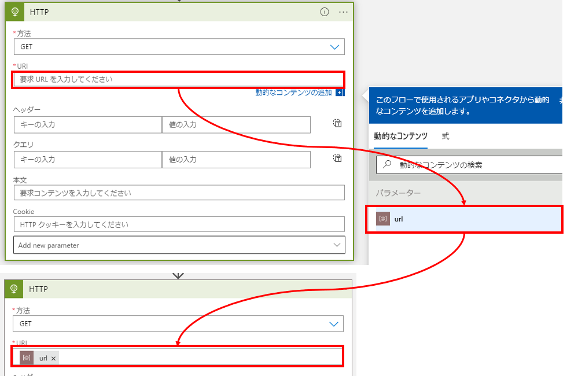Click the 動的なコンテンツの検索 search box
This screenshot has width=568, height=376.
470,165
